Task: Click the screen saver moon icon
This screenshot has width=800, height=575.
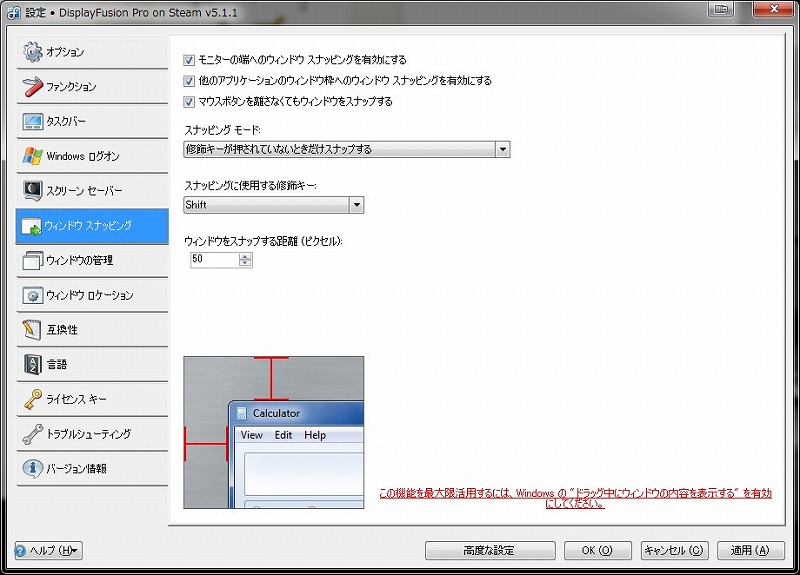Action: pos(32,190)
